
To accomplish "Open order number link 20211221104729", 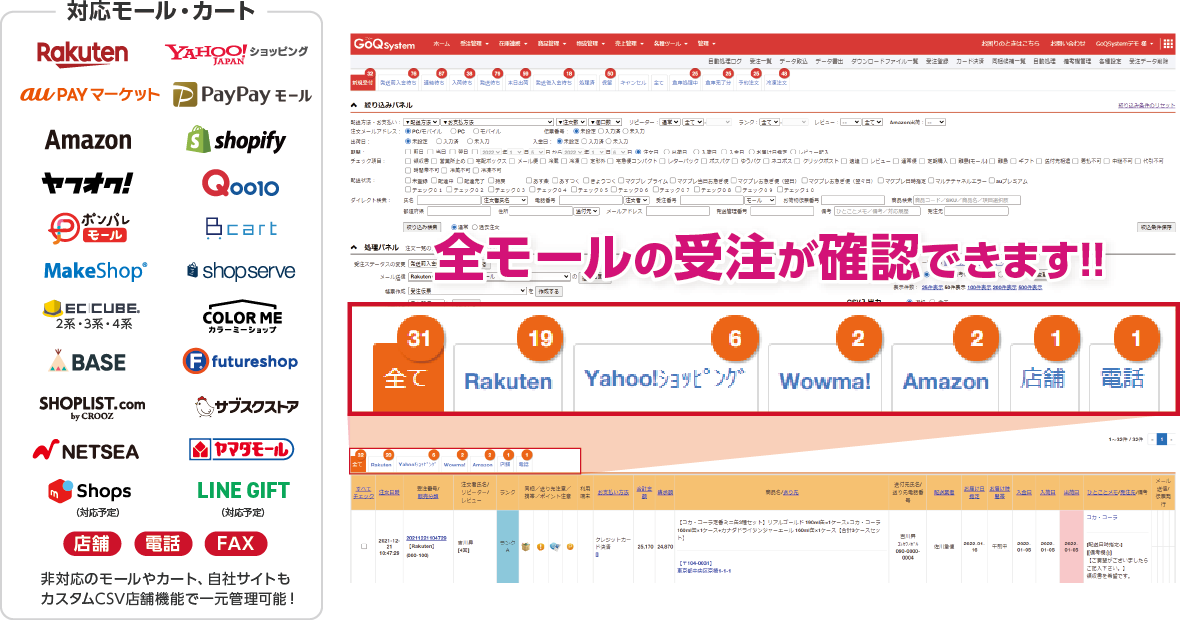I will click(426, 538).
